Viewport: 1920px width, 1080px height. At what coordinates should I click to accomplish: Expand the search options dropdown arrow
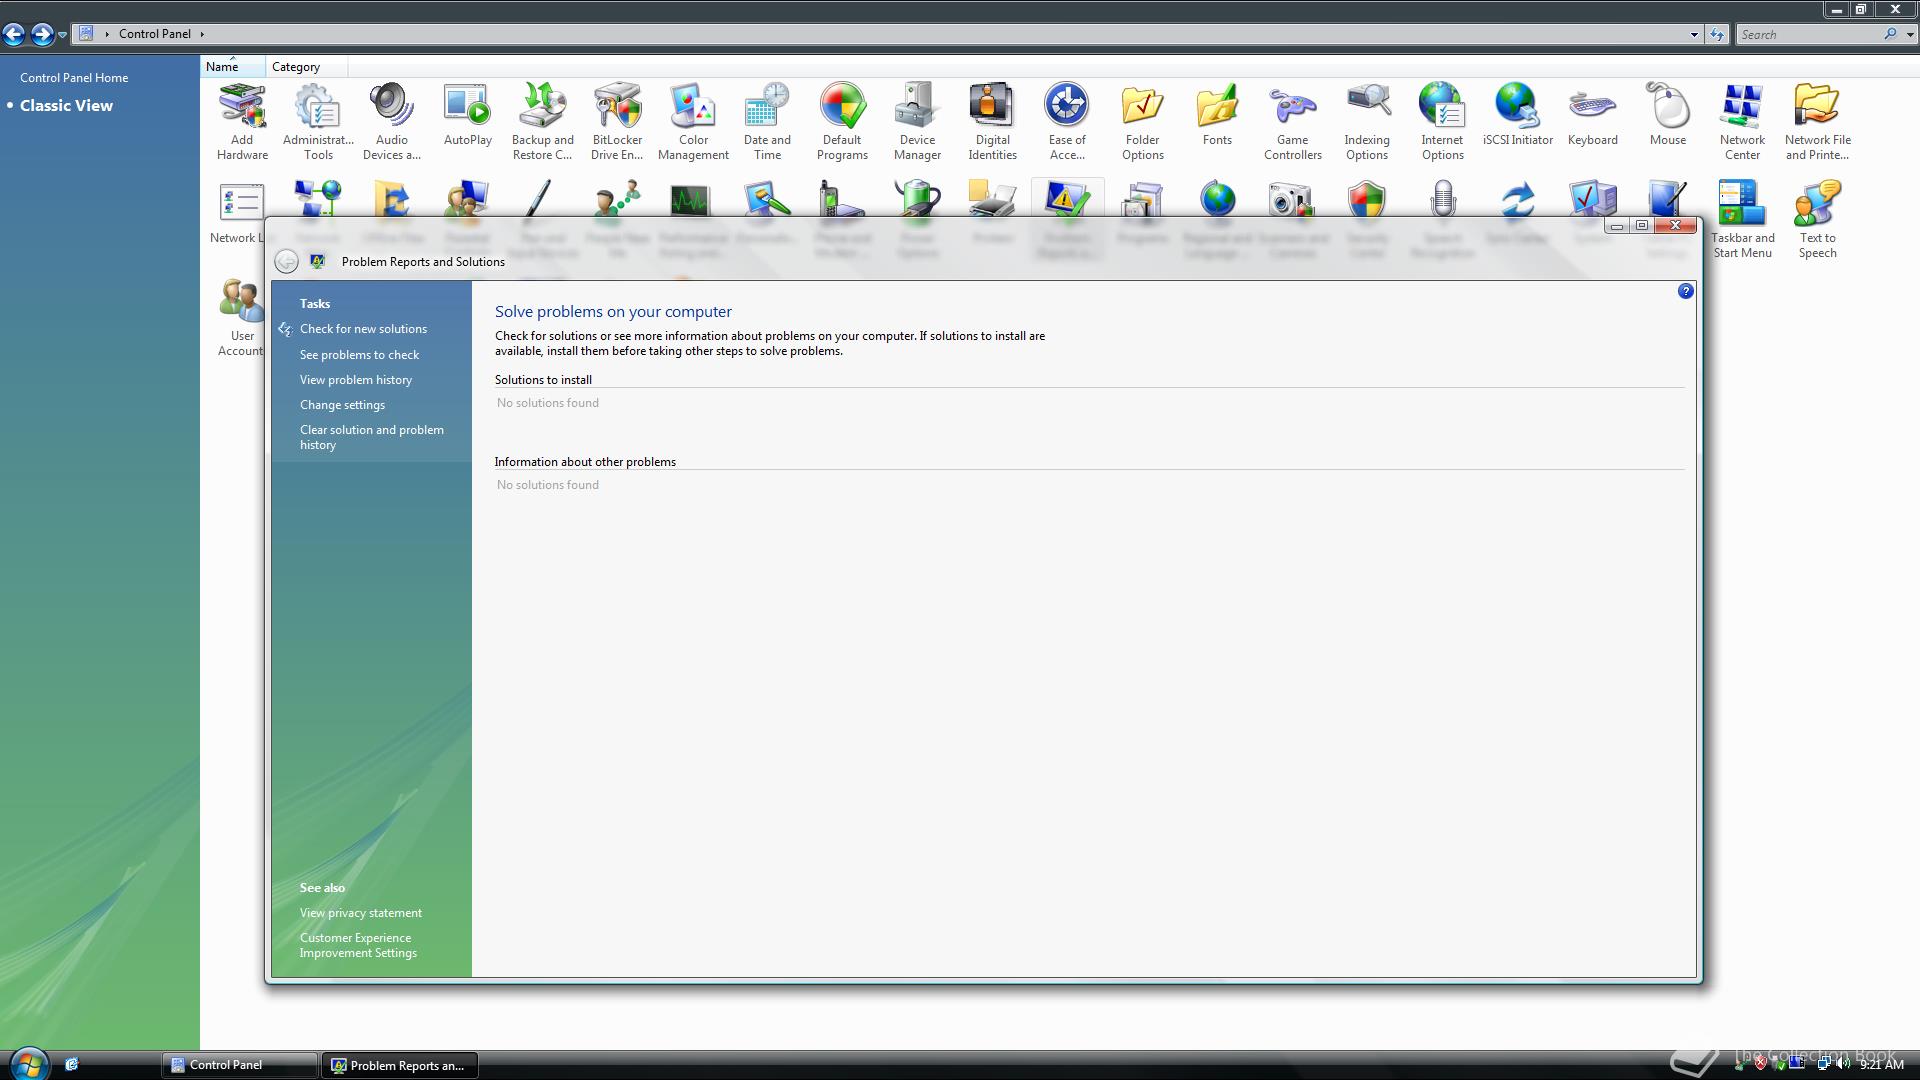pos(1910,34)
